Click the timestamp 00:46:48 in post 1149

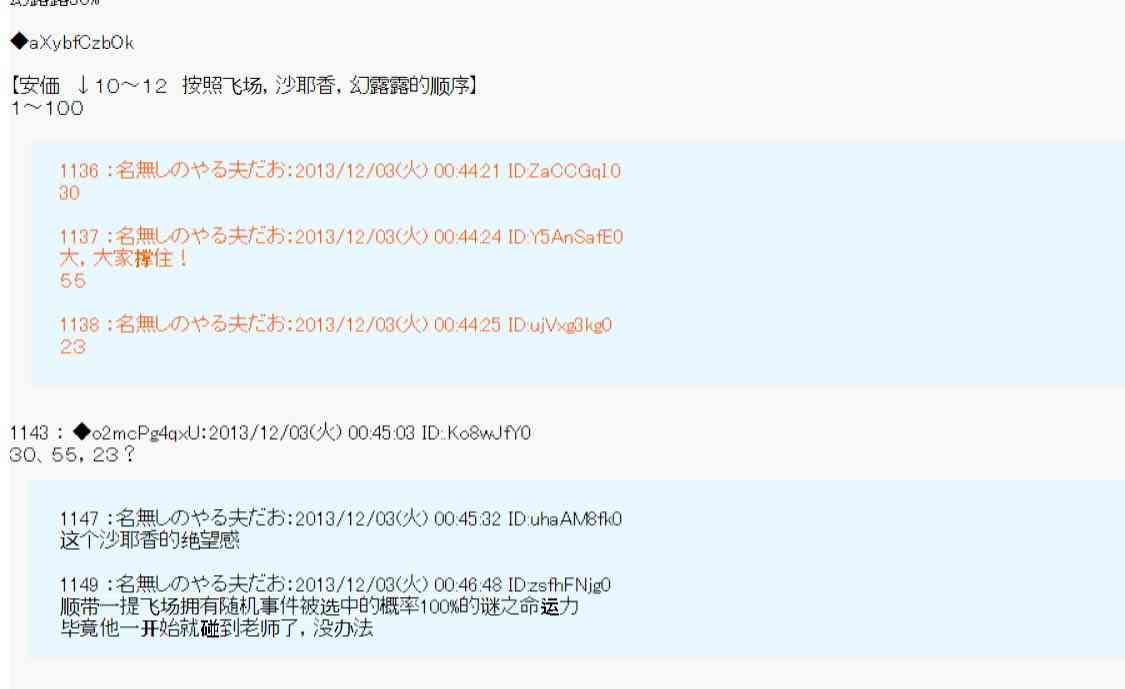click(467, 585)
